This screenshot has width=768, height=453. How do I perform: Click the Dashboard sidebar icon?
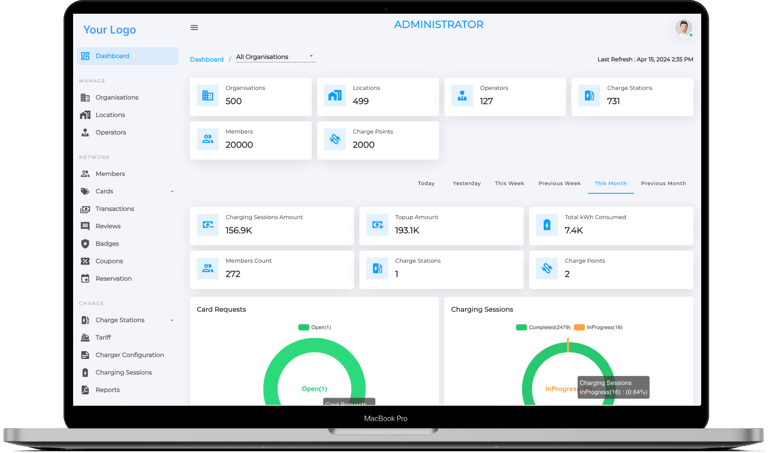pyautogui.click(x=85, y=56)
